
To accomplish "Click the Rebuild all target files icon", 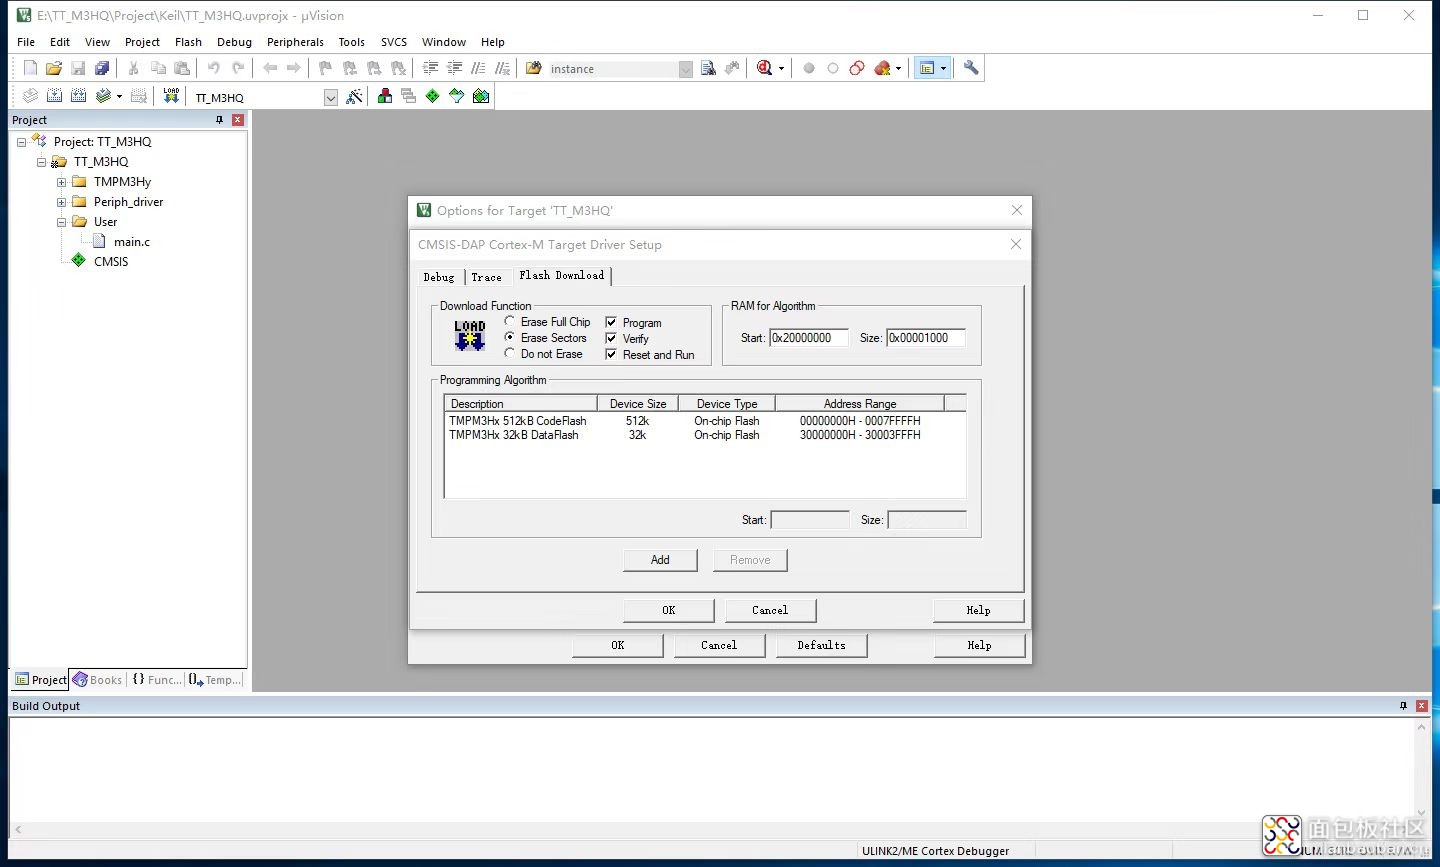I will [x=78, y=96].
